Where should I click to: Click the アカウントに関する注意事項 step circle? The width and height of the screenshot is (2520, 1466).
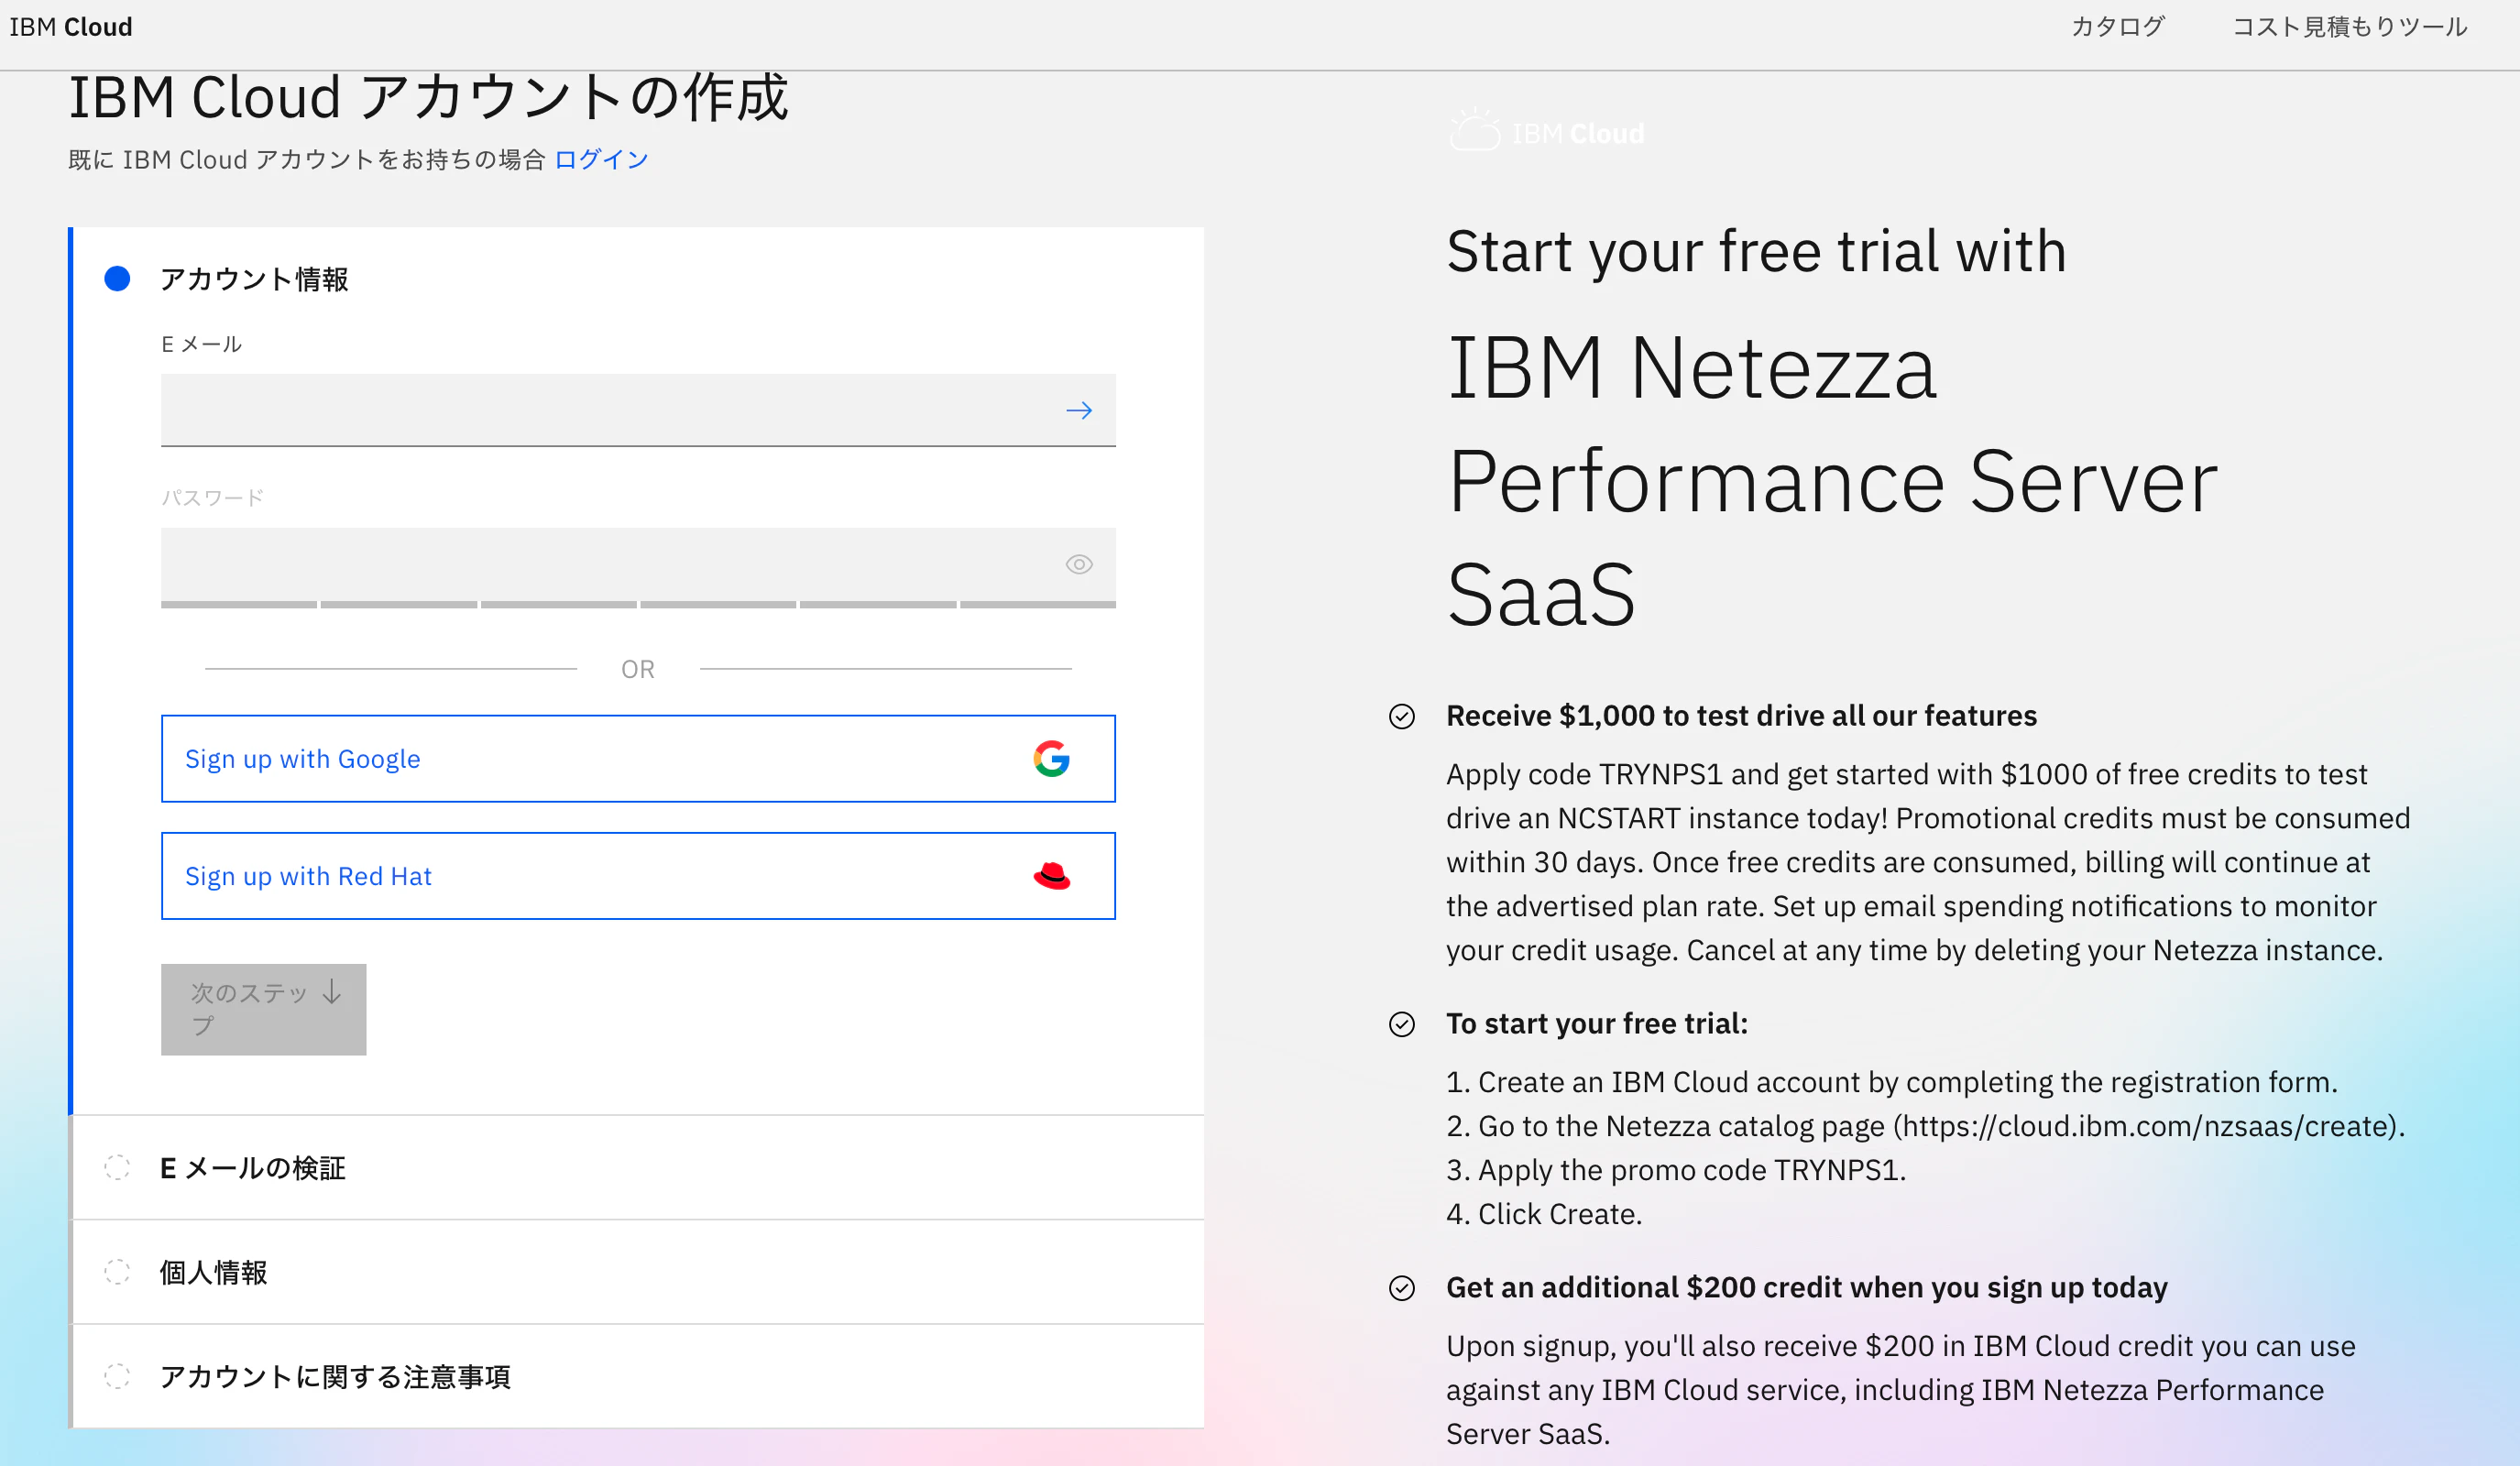(117, 1376)
